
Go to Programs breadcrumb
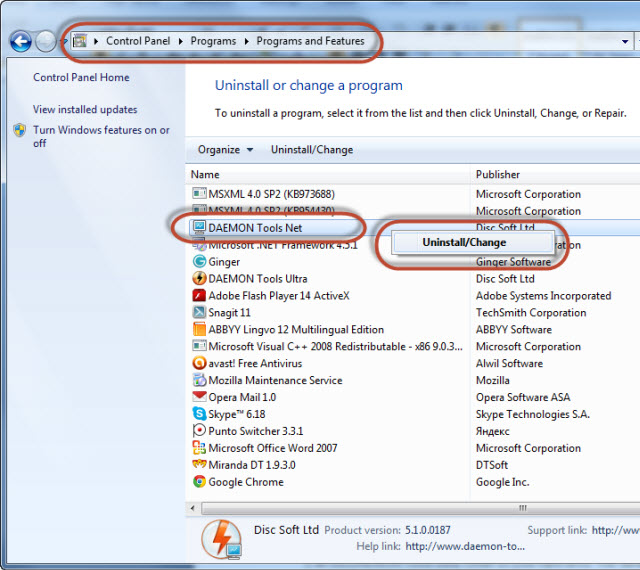click(213, 41)
